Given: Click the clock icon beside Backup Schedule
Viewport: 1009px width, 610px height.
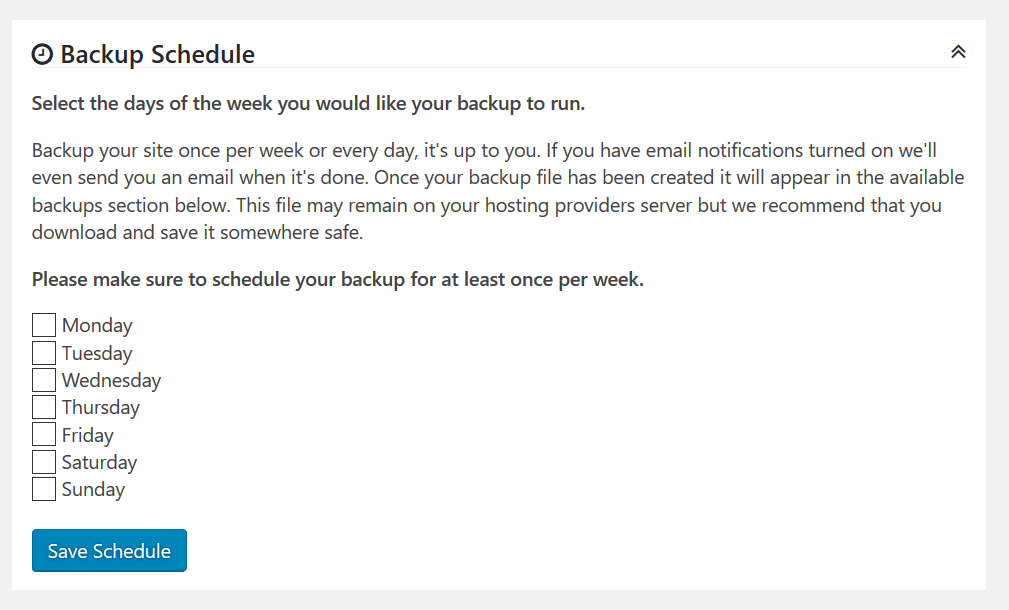Looking at the screenshot, I should point(42,54).
